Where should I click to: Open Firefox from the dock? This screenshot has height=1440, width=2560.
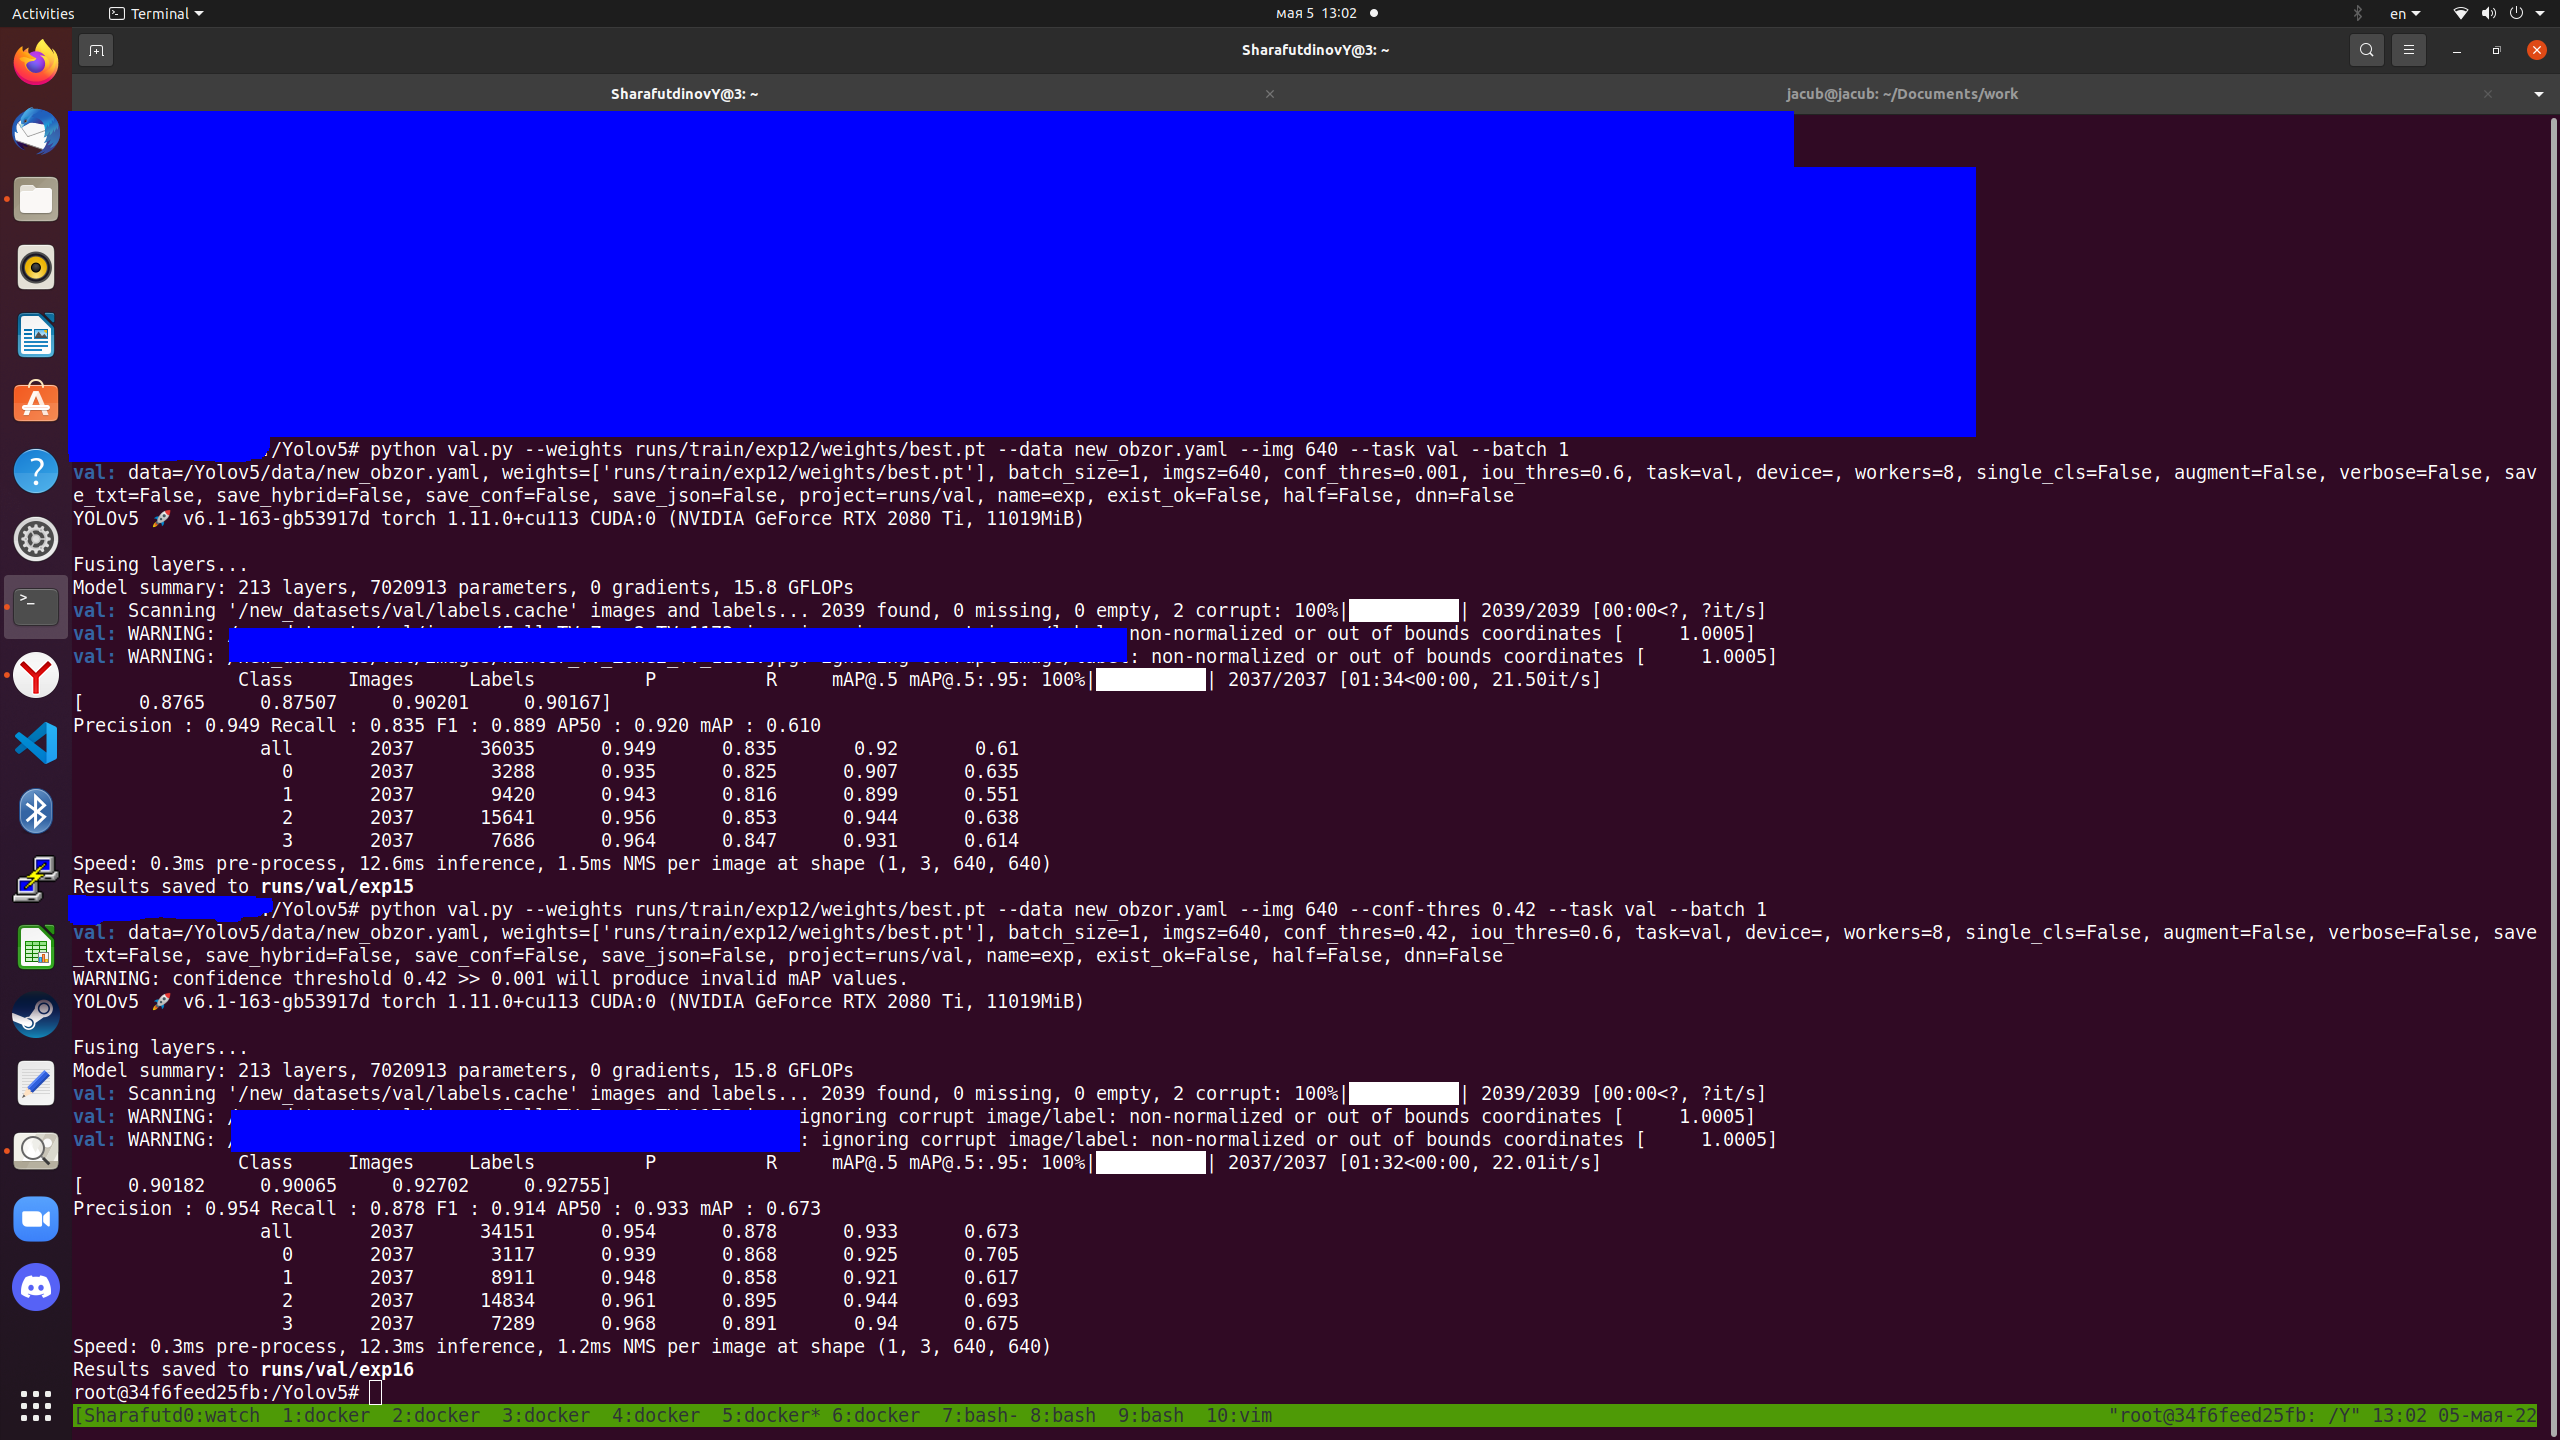tap(36, 63)
